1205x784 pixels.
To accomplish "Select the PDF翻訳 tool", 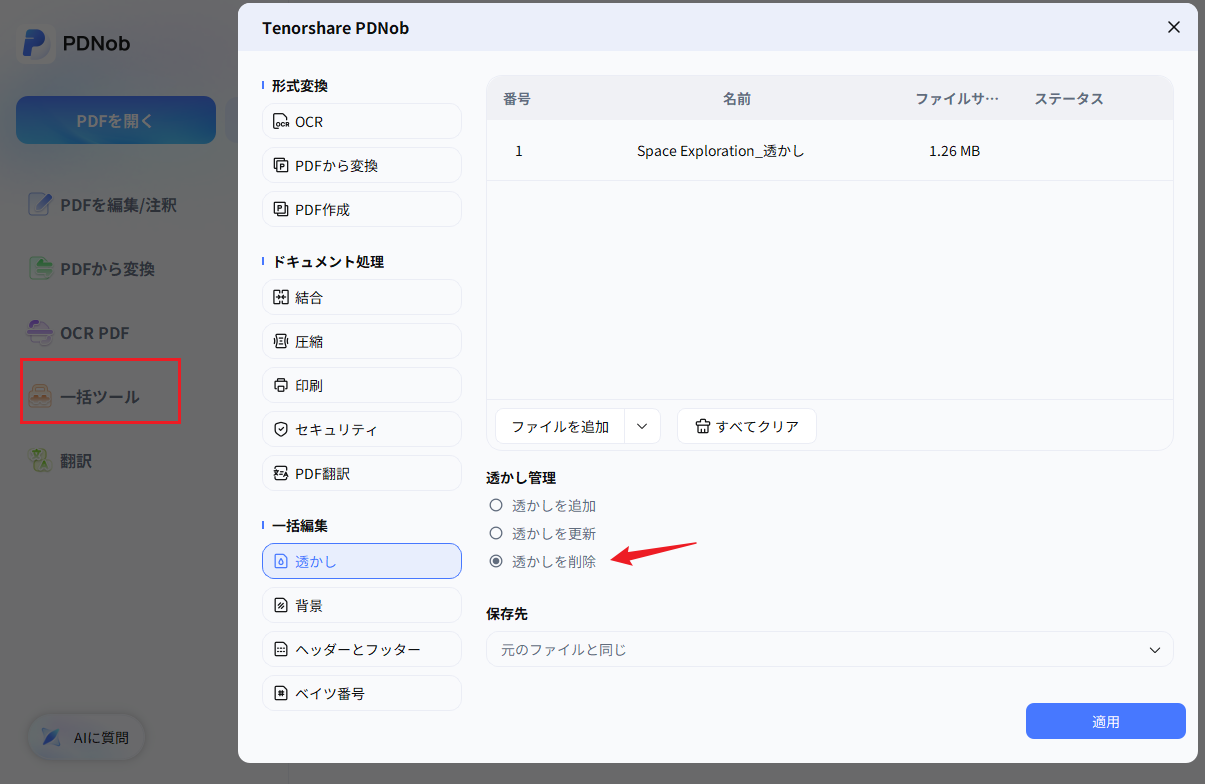I will [x=362, y=473].
